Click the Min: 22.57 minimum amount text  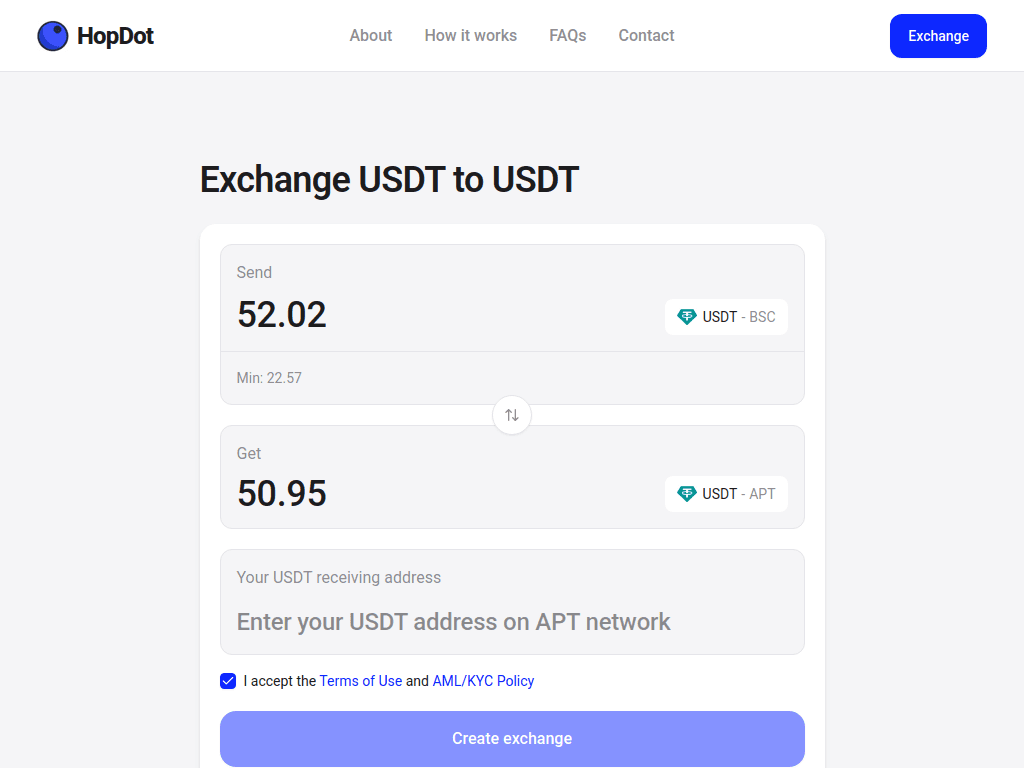click(x=269, y=378)
